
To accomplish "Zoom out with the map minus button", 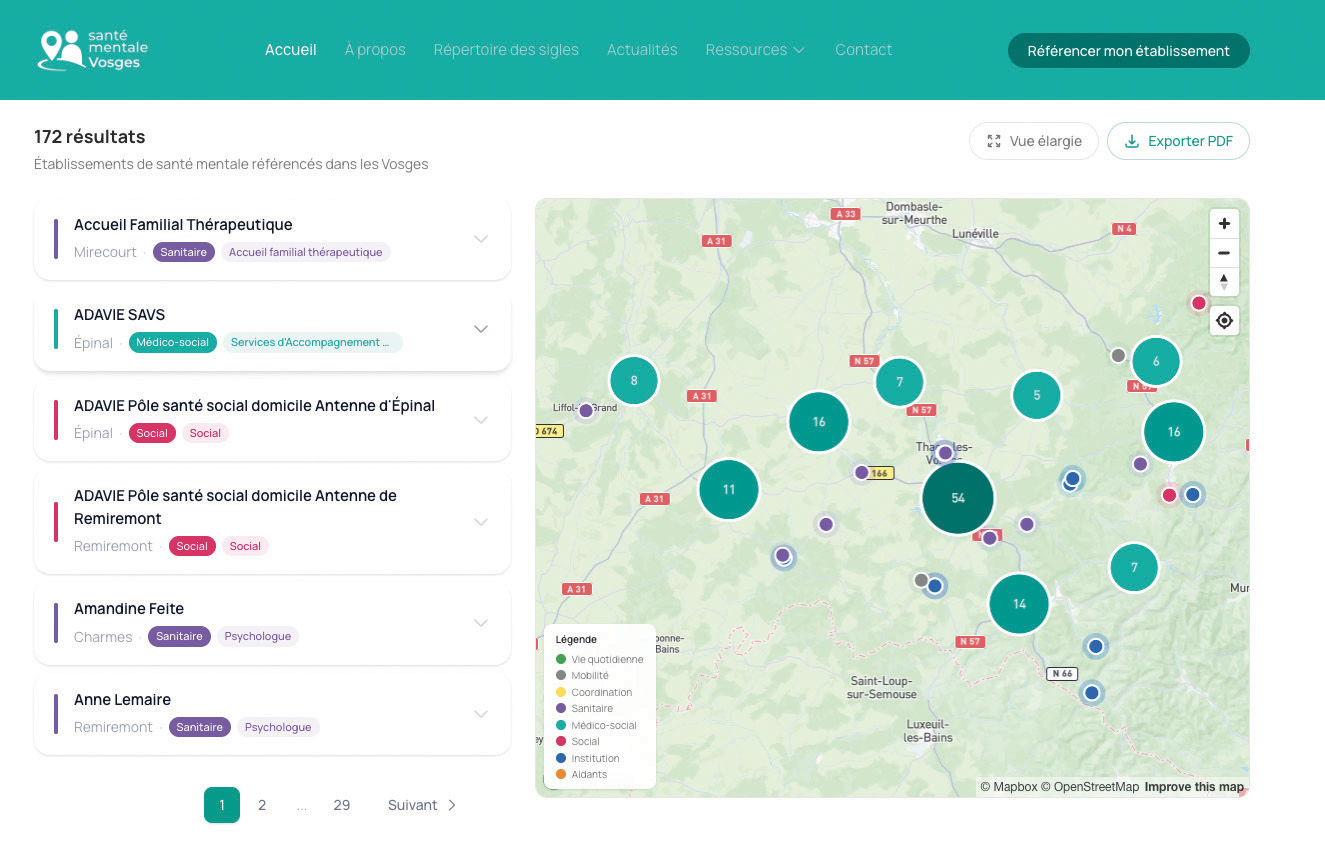I will [1224, 253].
